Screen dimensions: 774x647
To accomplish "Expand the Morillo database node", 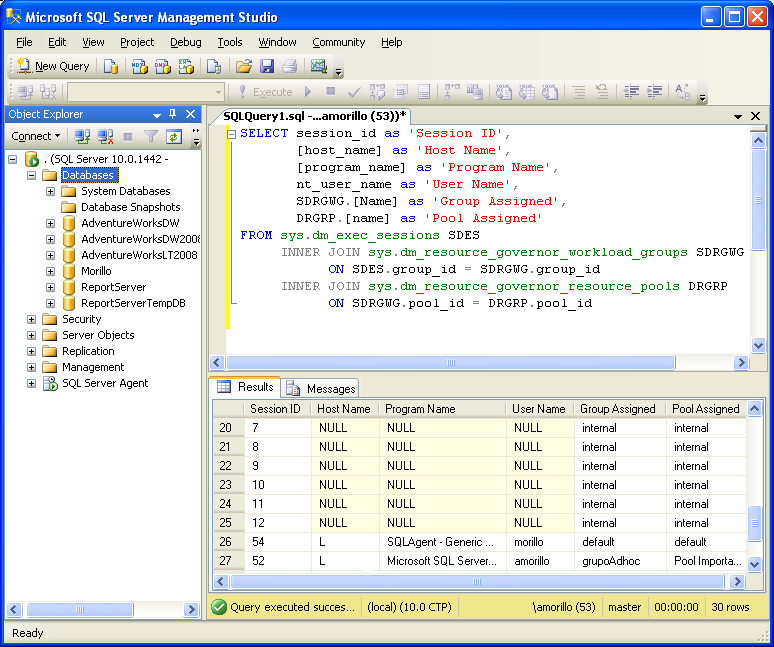I will pyautogui.click(x=50, y=271).
